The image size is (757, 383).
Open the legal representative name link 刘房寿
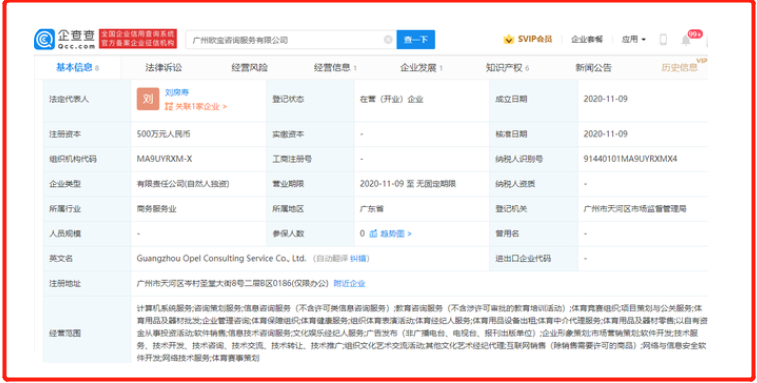coord(177,92)
